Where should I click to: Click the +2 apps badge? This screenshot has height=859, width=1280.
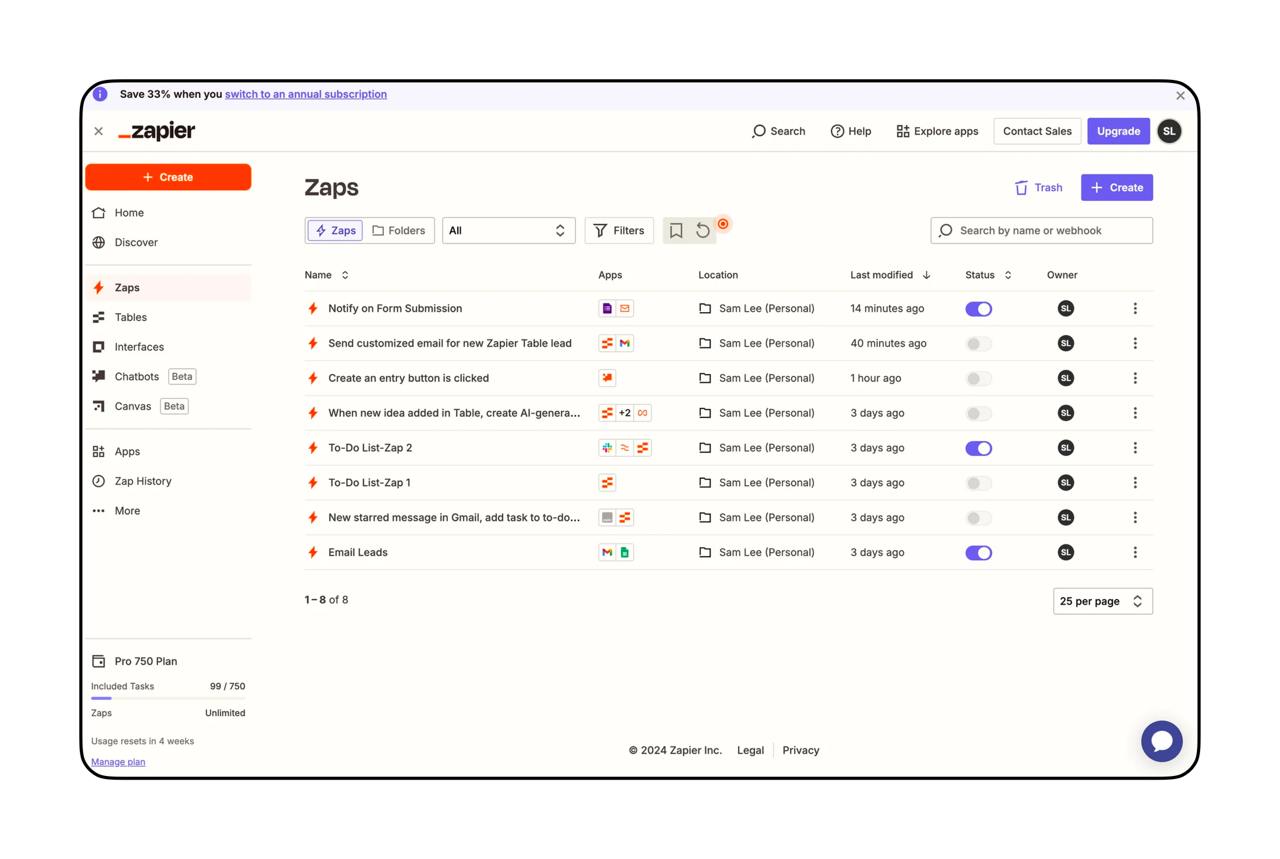625,413
